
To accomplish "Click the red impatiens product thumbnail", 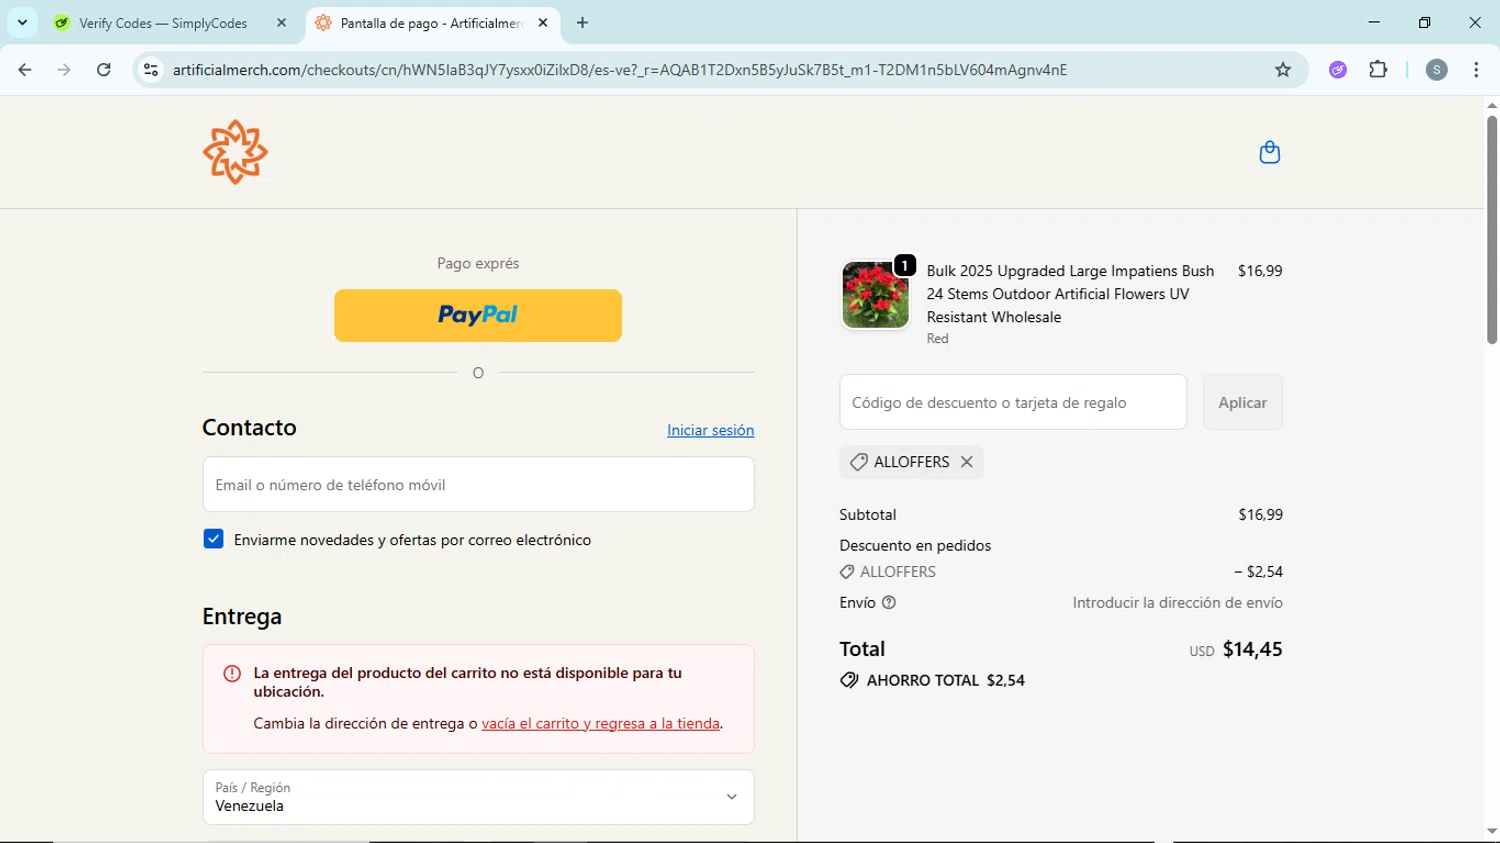I will [875, 295].
